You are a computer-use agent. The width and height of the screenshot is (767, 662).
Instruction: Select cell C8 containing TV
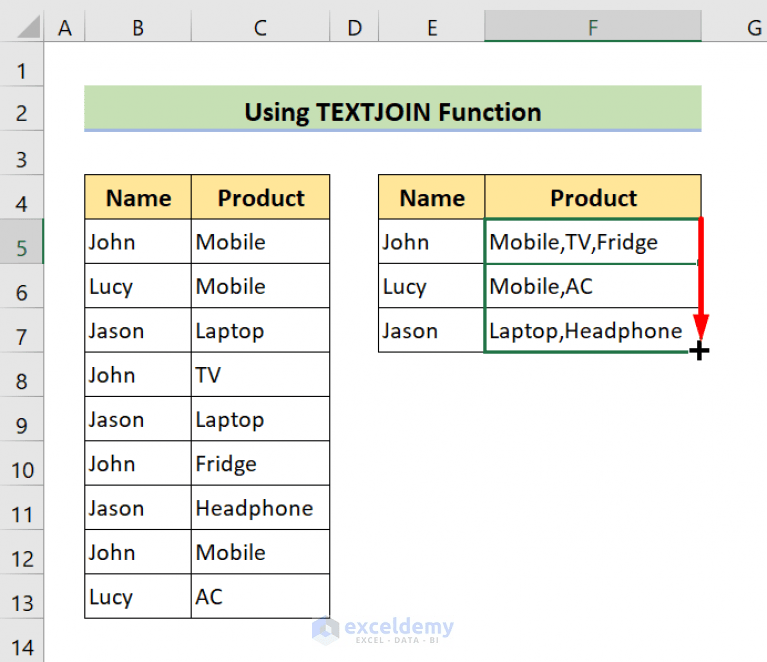[x=260, y=374]
